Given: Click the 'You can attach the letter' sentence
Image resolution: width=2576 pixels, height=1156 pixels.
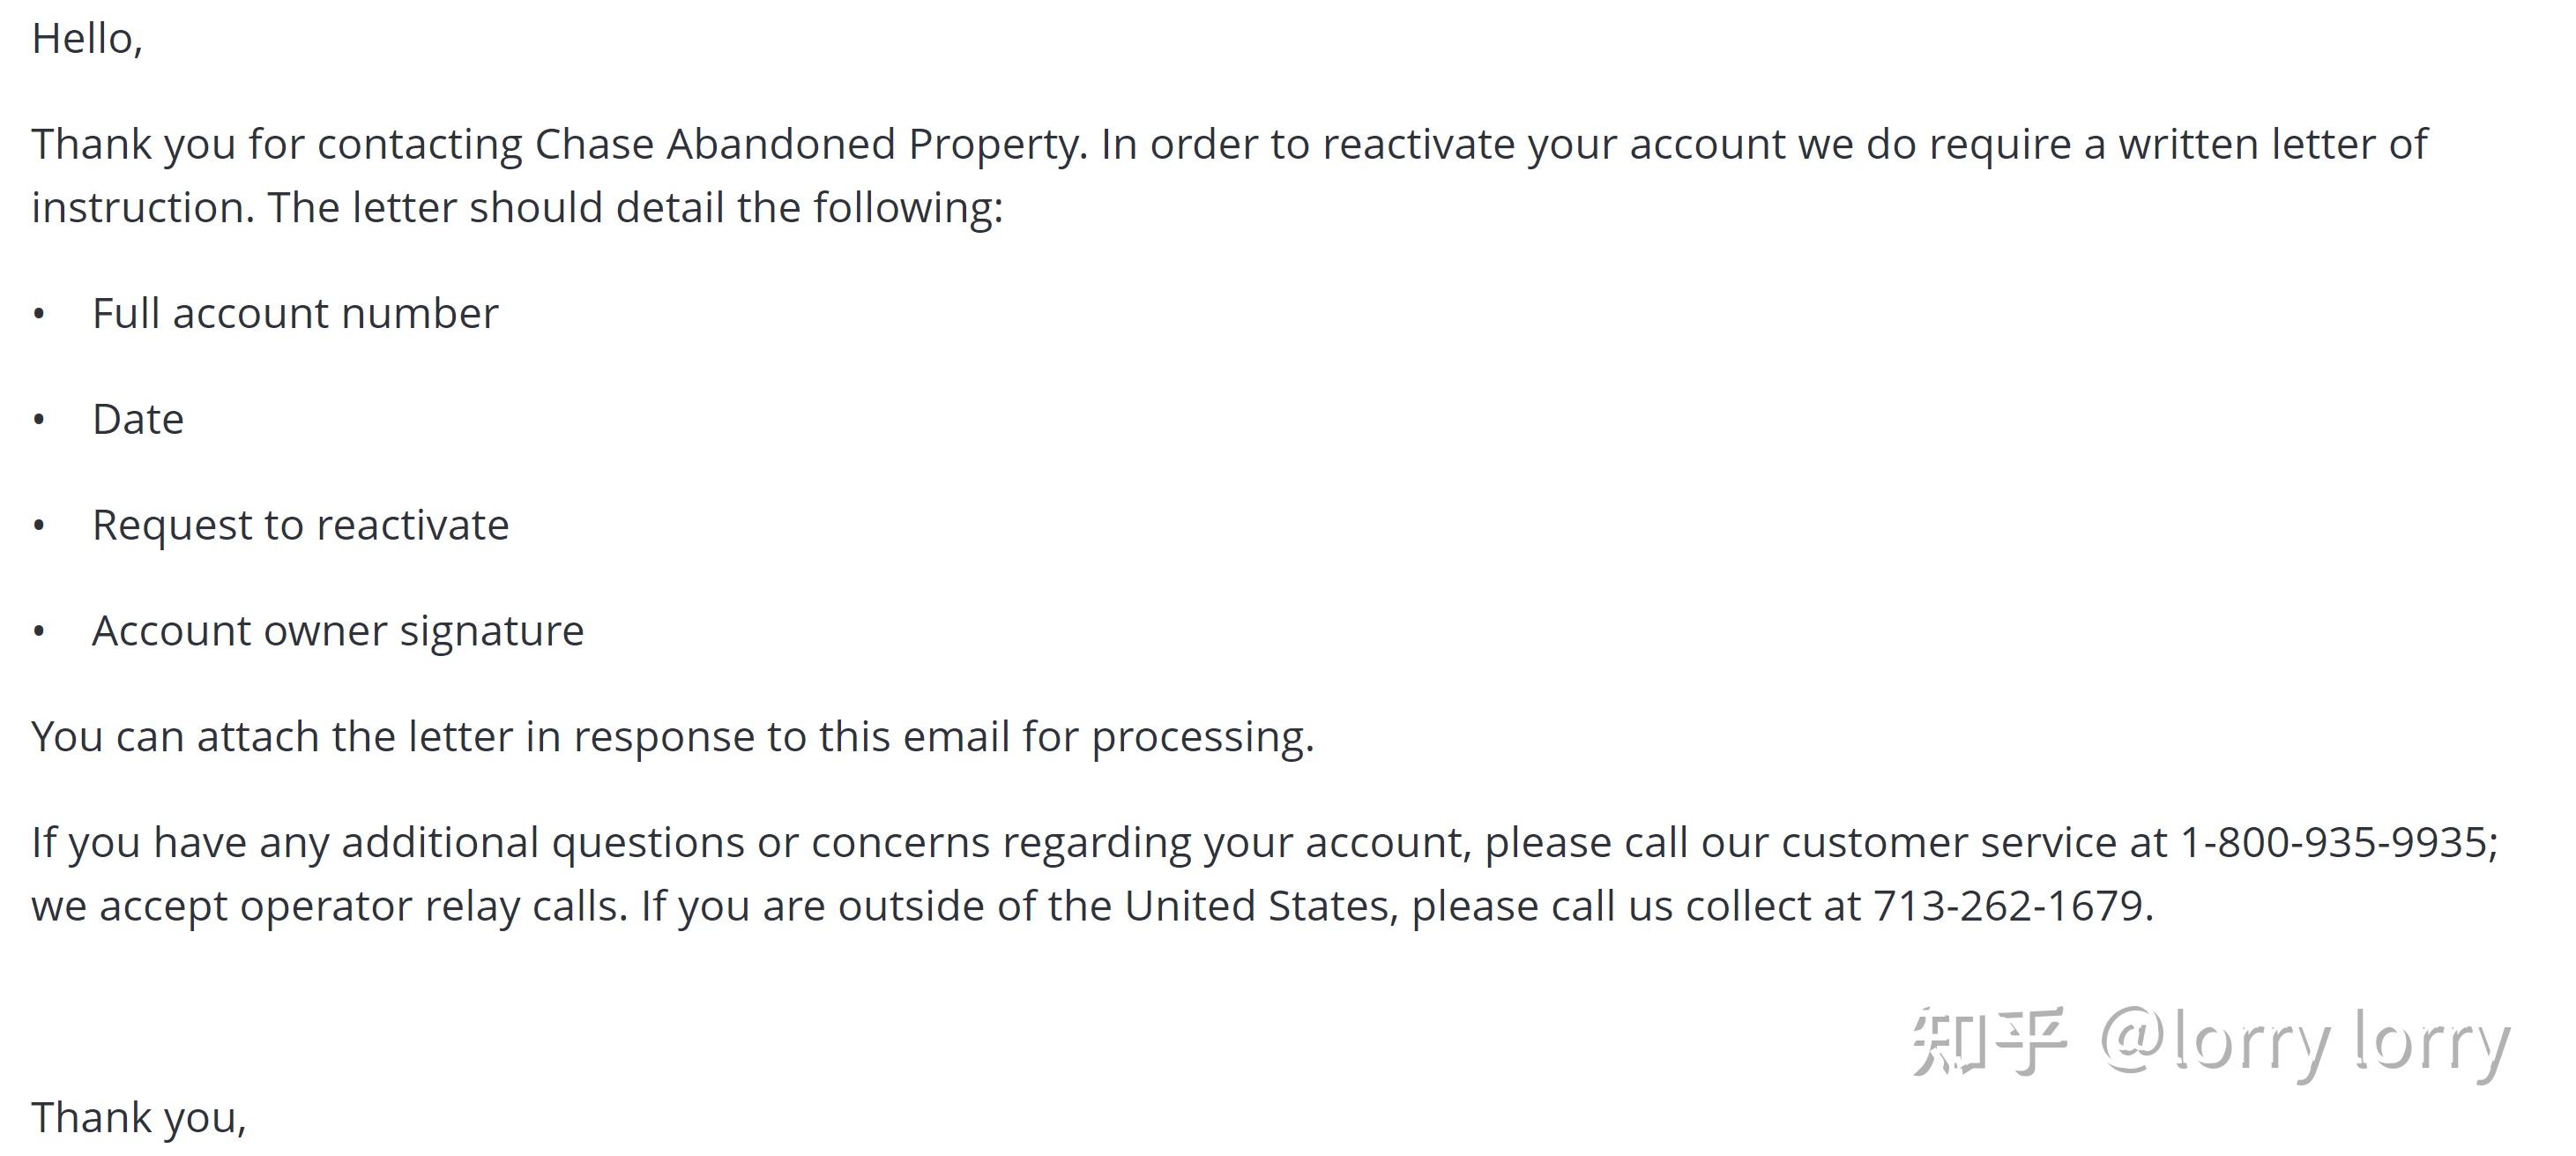Looking at the screenshot, I should click(672, 738).
